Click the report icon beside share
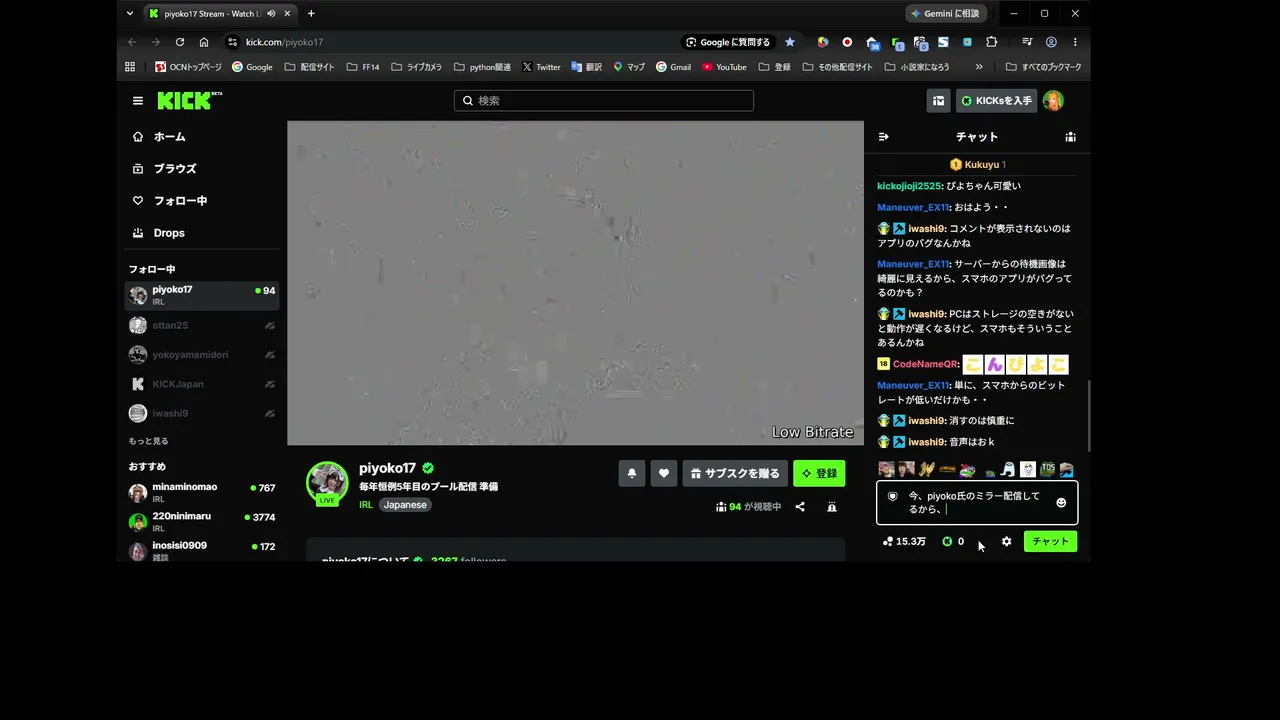This screenshot has height=720, width=1280. (x=831, y=507)
